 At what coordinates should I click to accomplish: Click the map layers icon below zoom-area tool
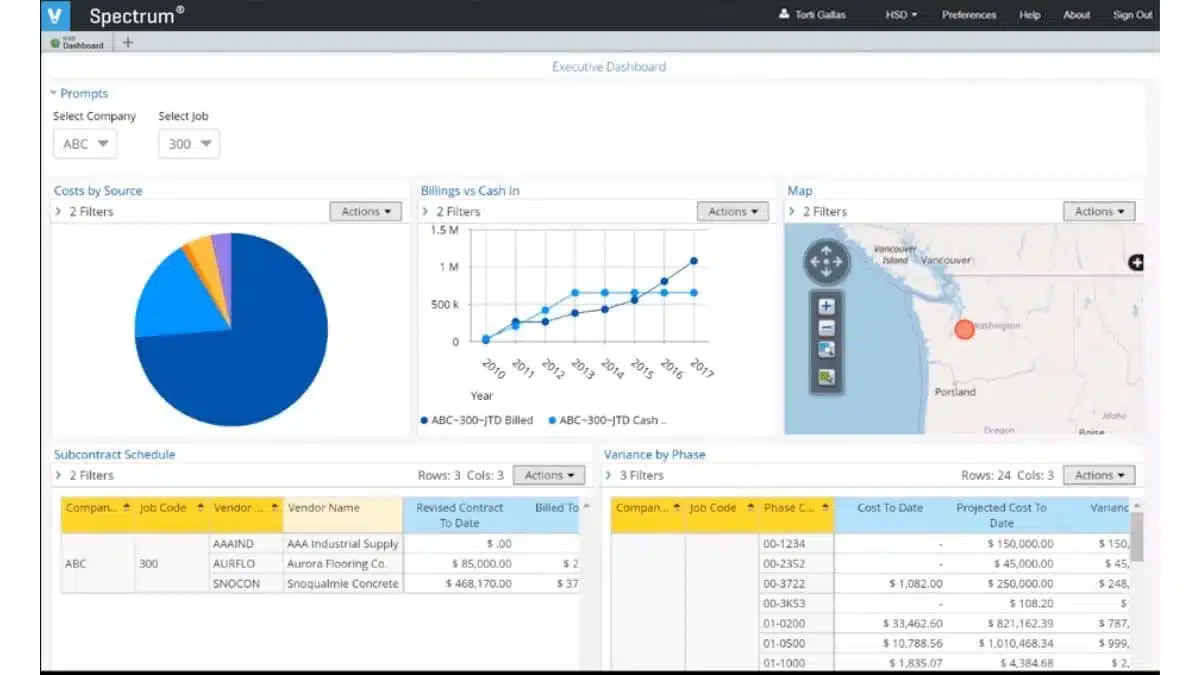click(x=826, y=377)
